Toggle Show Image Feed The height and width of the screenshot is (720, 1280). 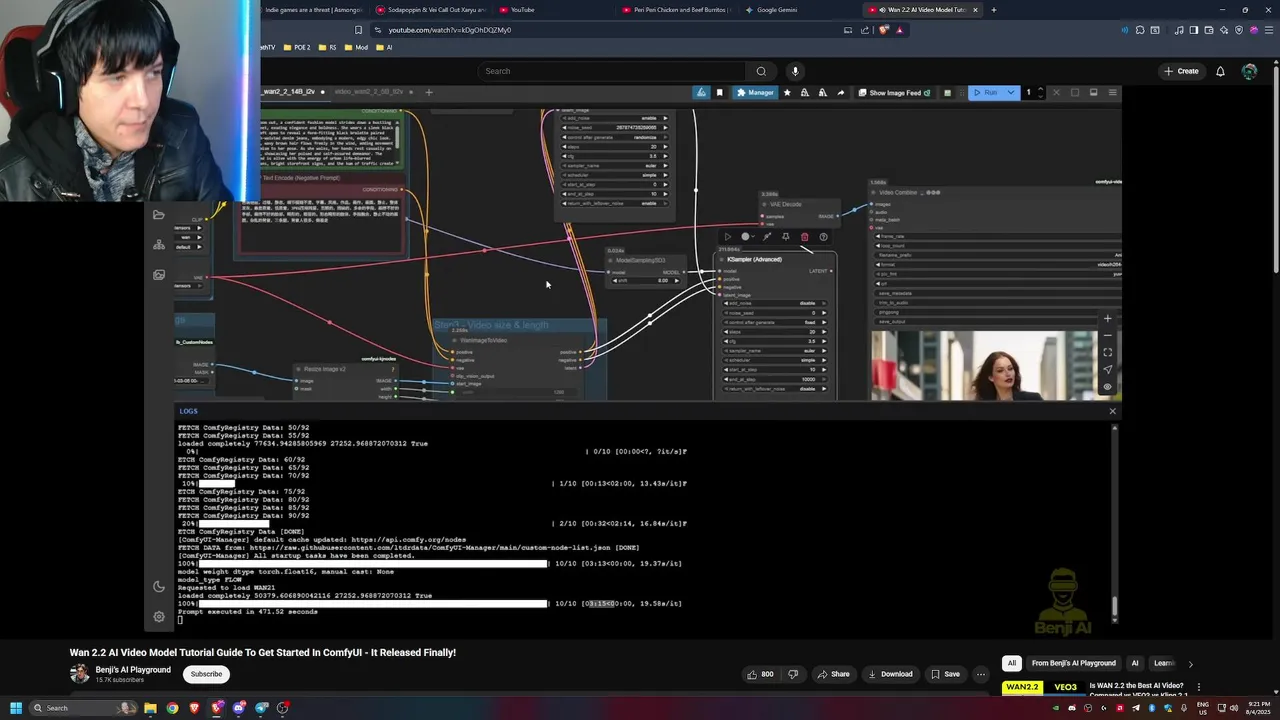tap(894, 93)
